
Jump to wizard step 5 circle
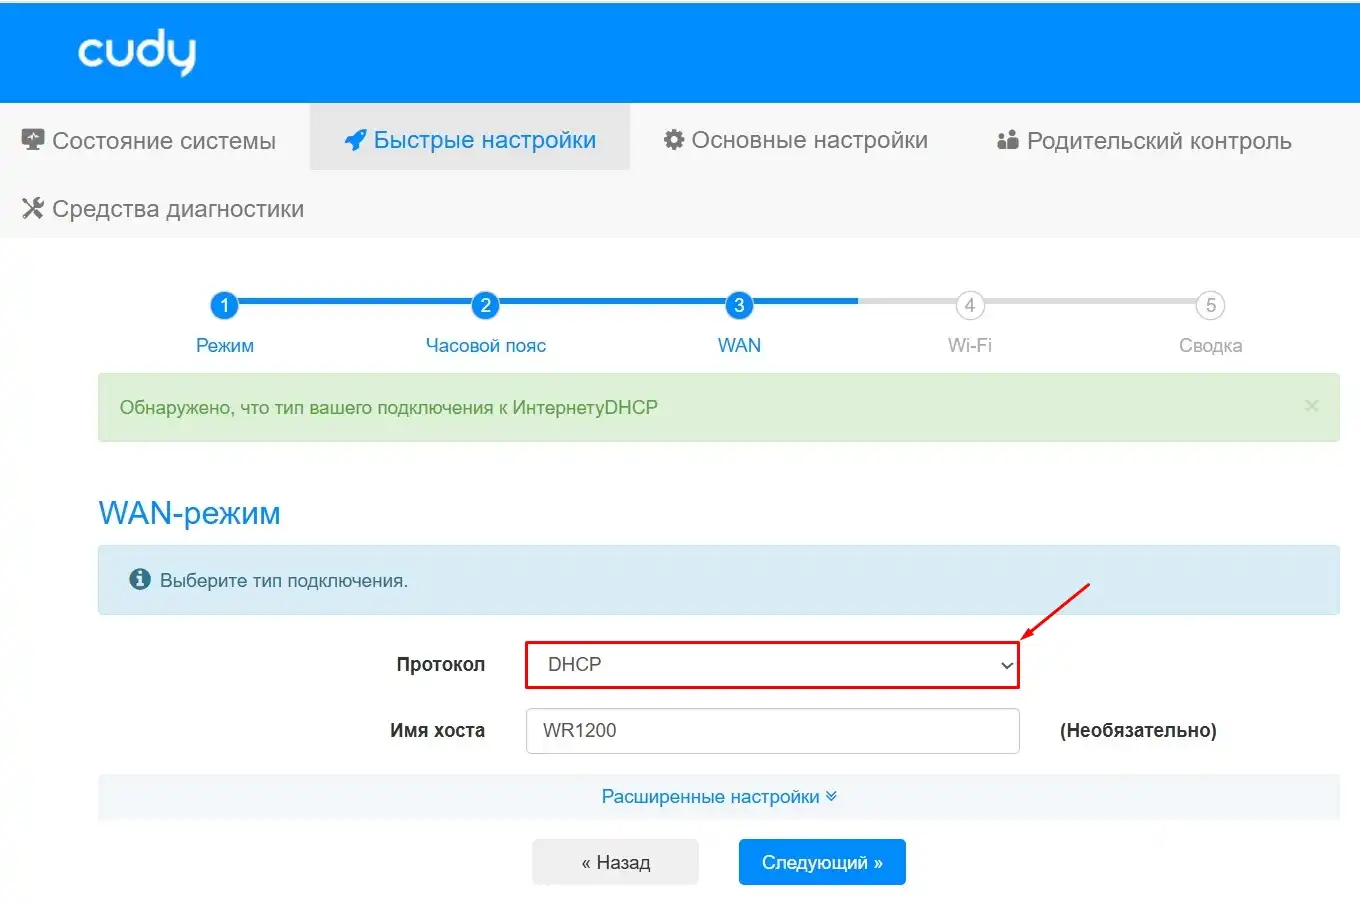pos(1210,305)
